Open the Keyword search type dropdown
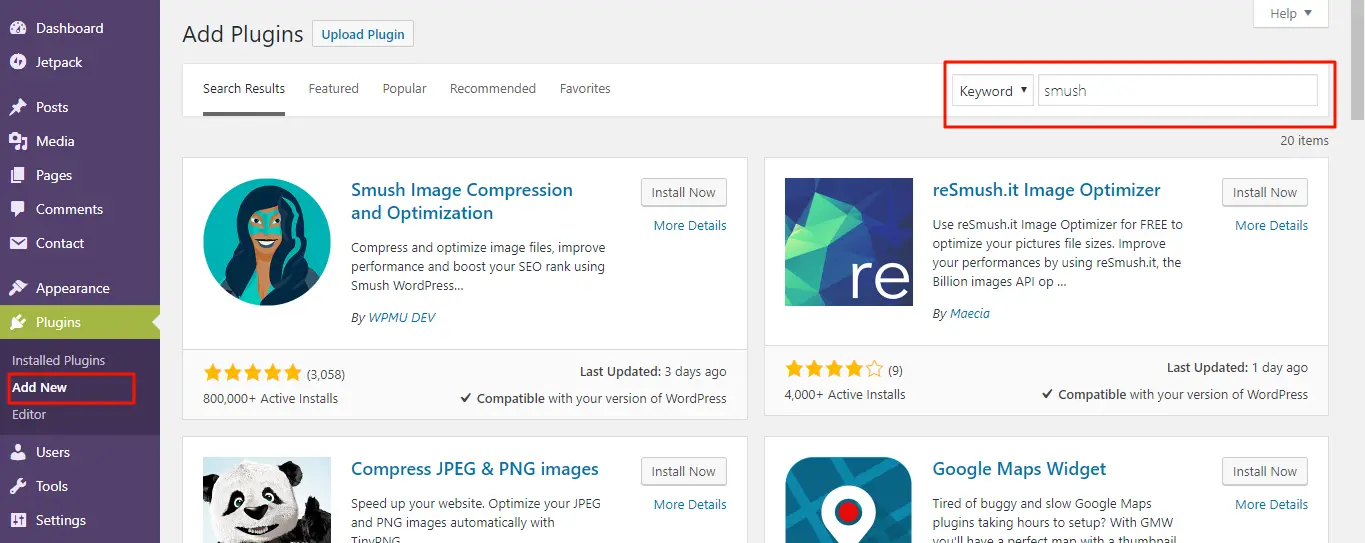 [x=993, y=90]
